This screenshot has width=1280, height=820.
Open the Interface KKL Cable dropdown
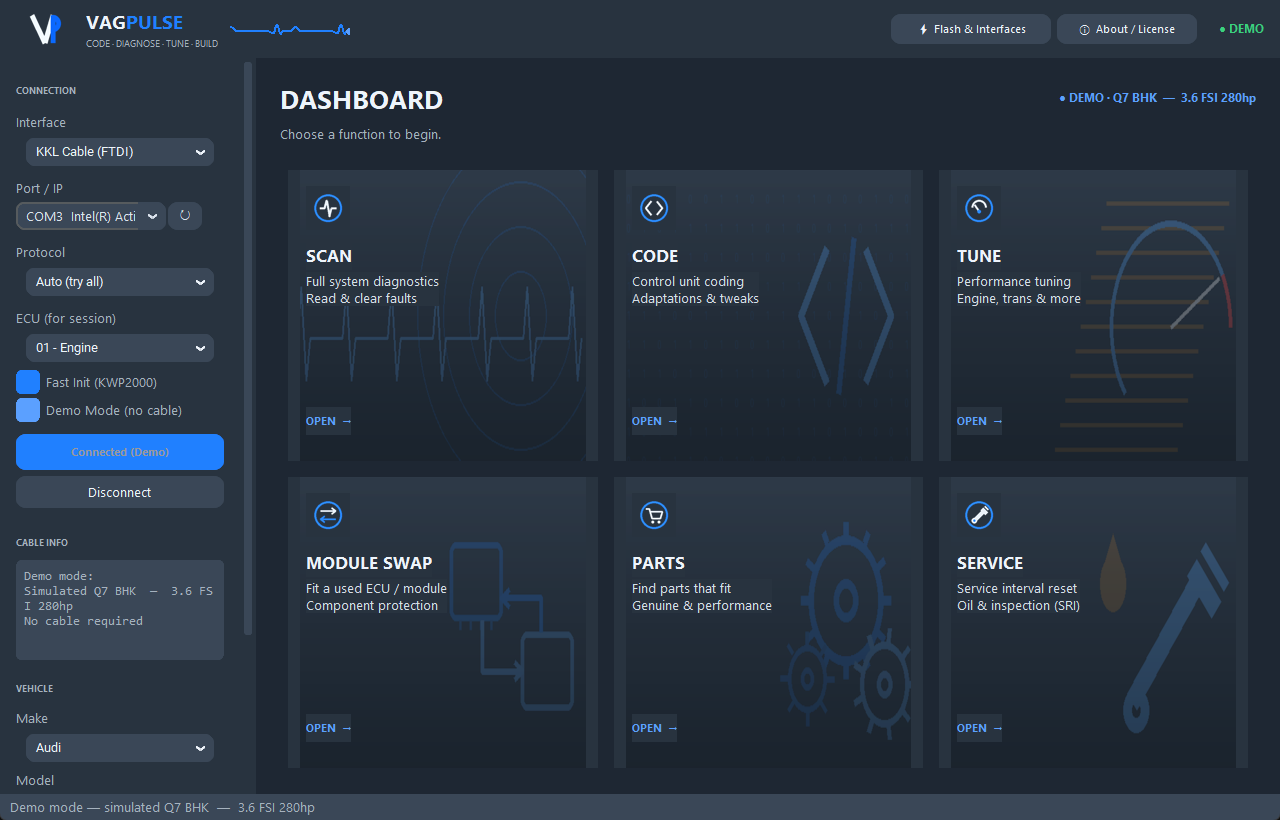(x=120, y=152)
